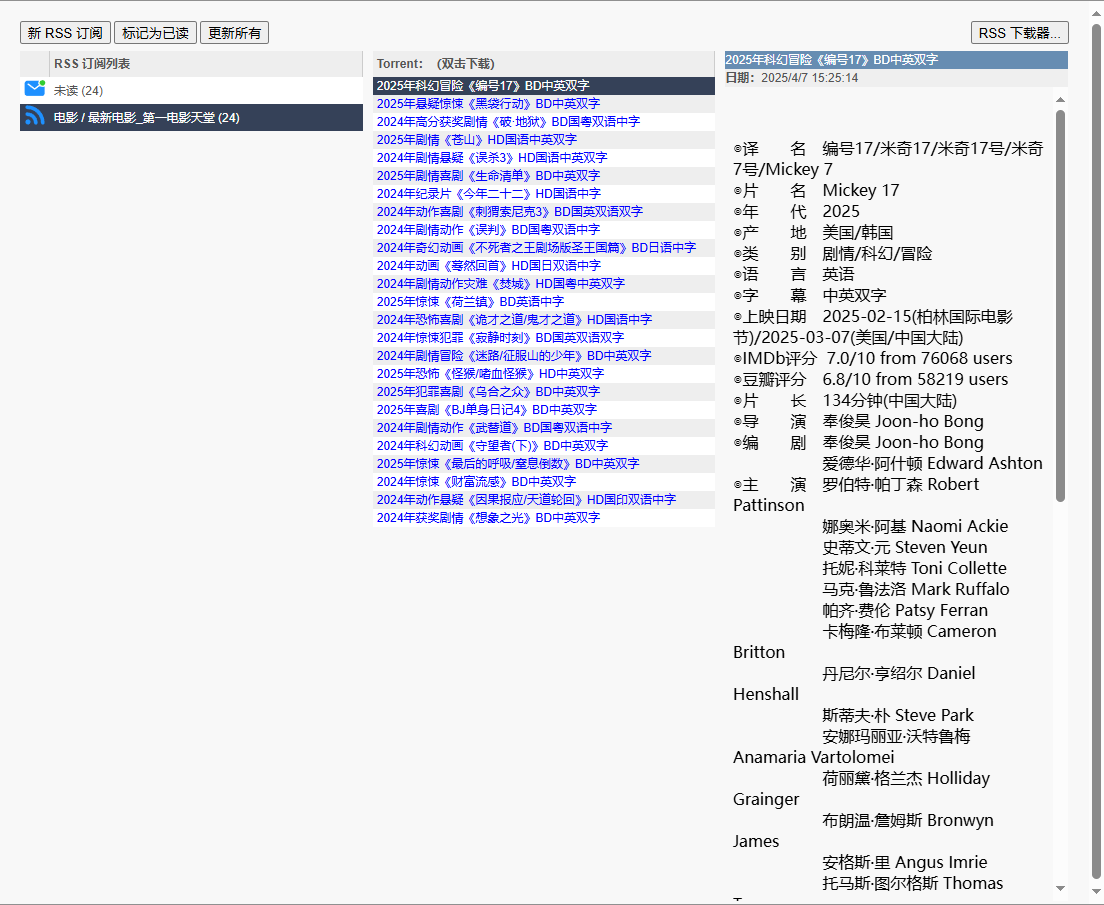This screenshot has height=905, width=1104.
Task: Open 2025年悬疑惊悚《黑袋行动》 entry
Action: click(488, 104)
